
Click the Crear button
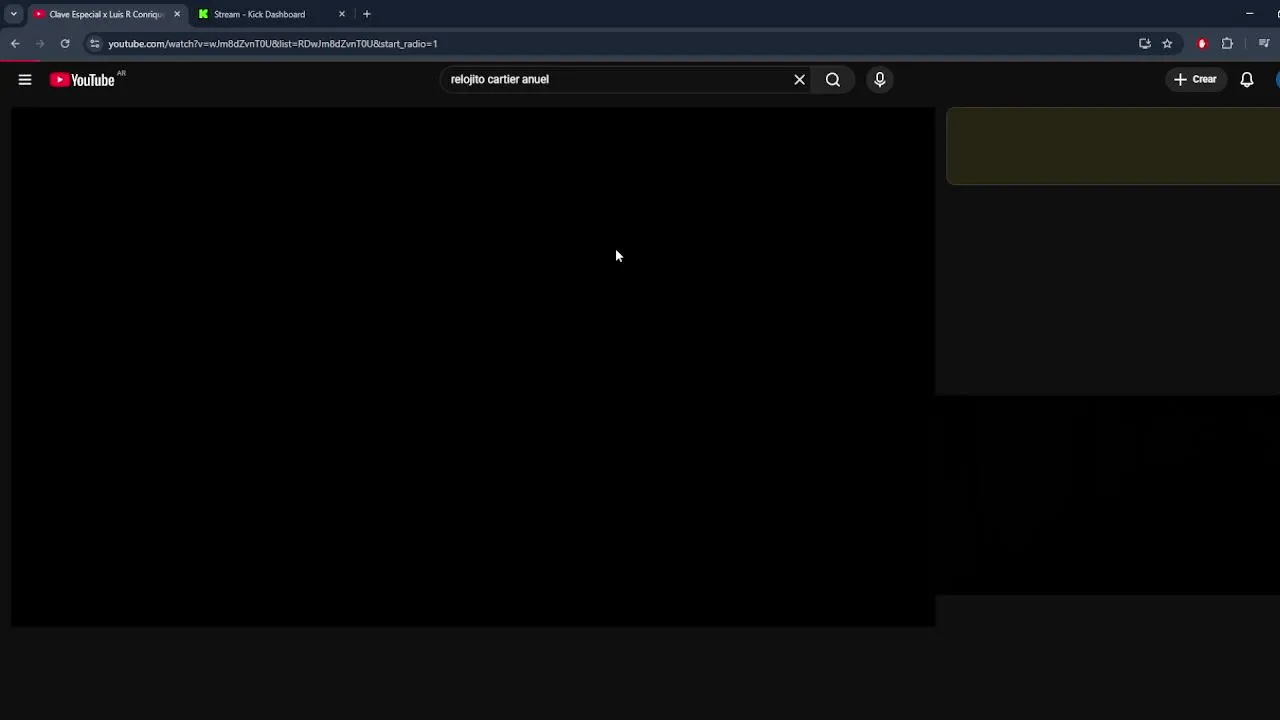1196,79
